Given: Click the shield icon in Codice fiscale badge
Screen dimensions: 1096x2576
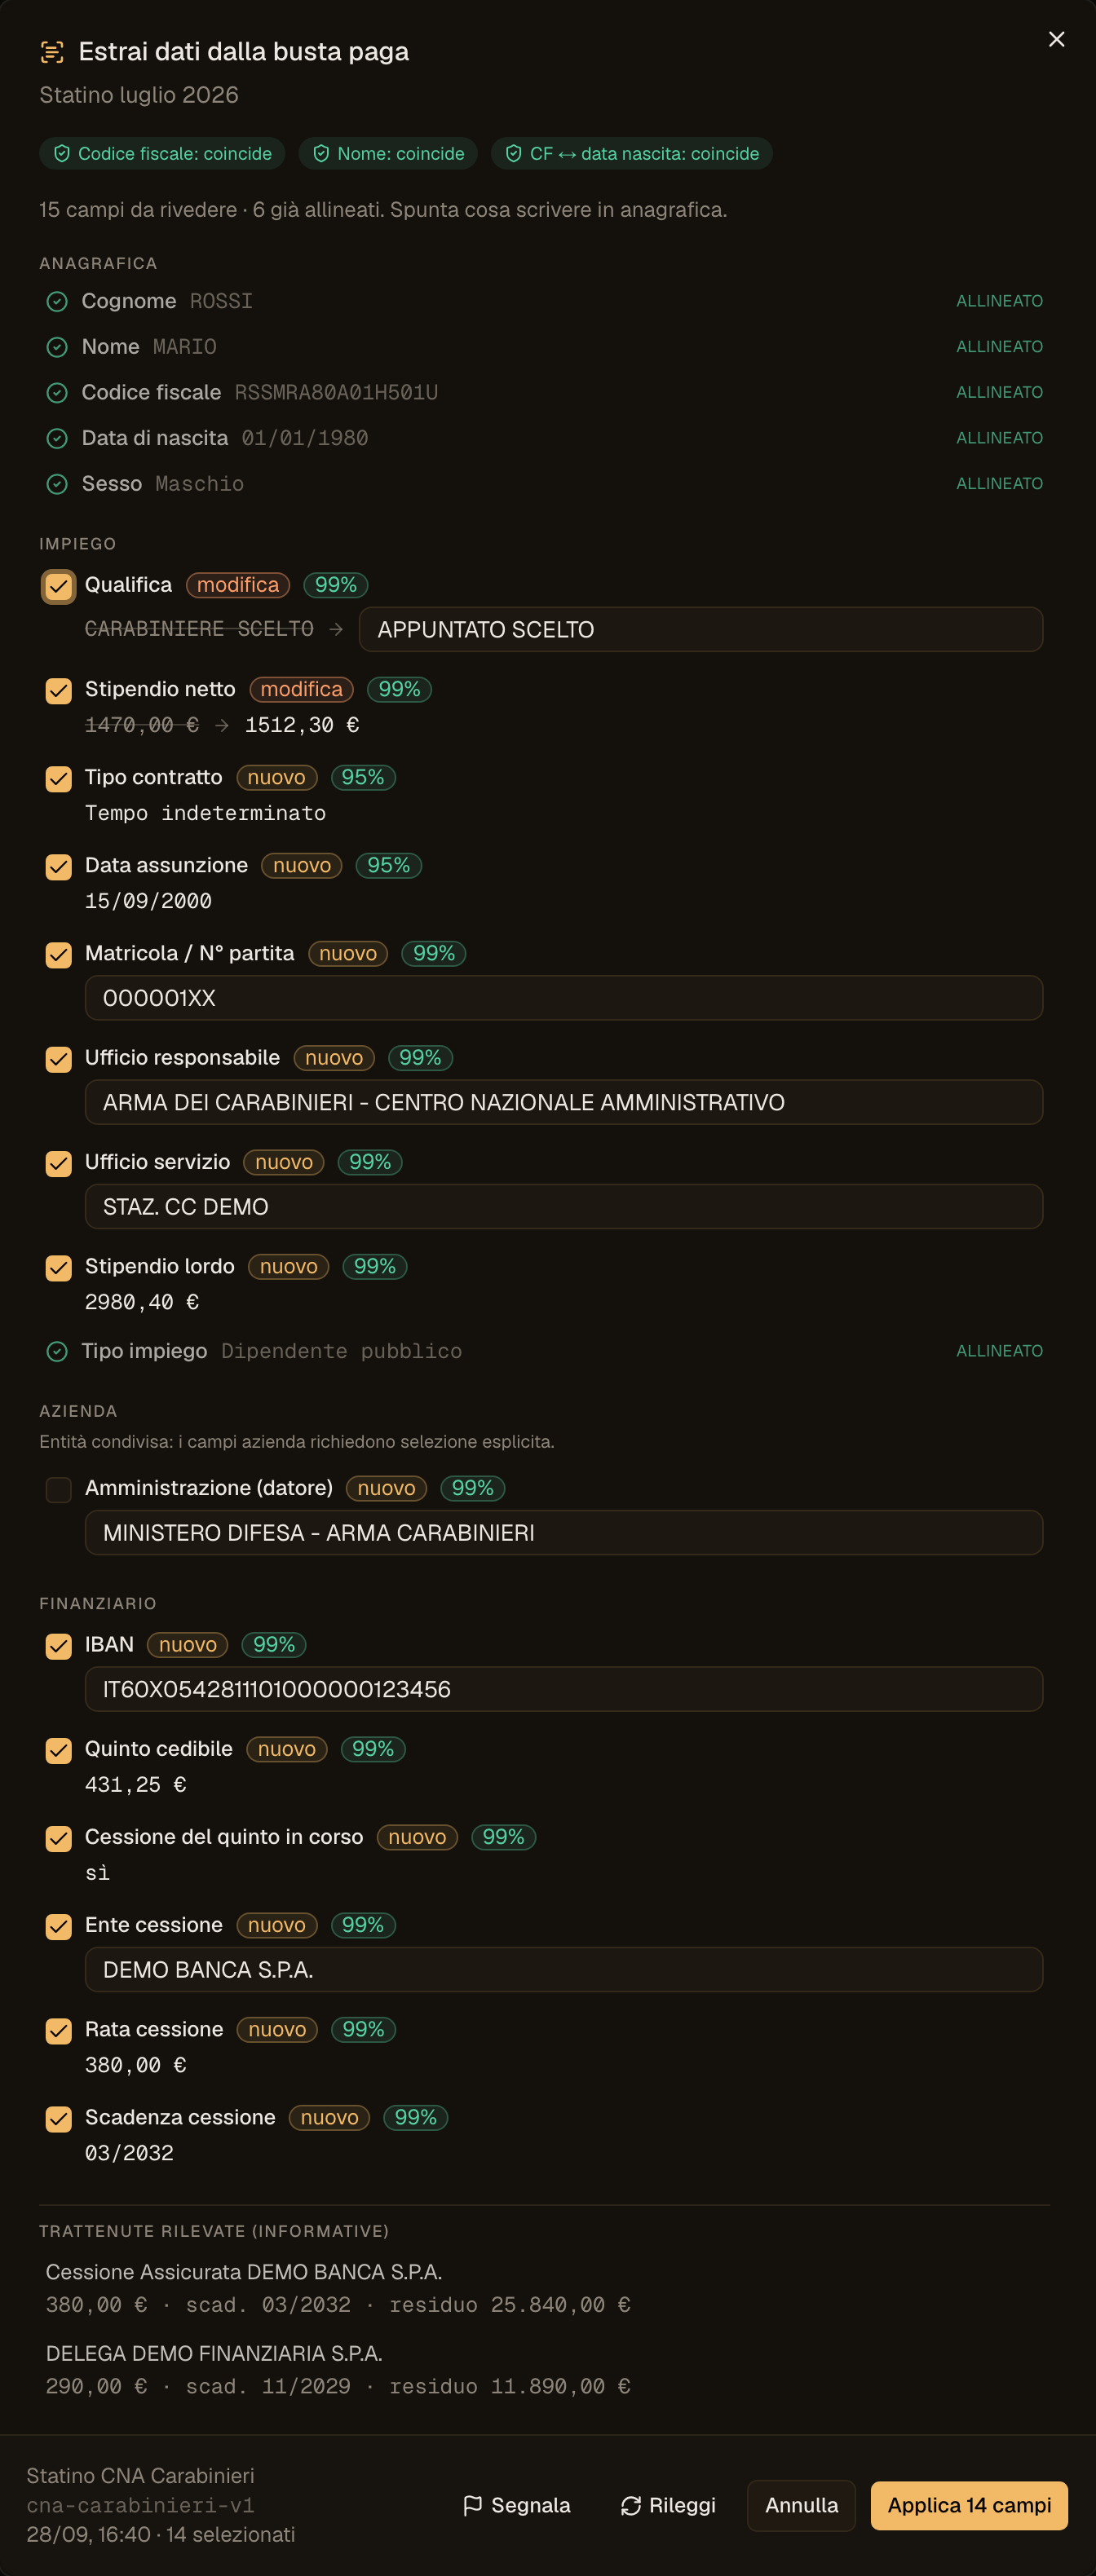Looking at the screenshot, I should pyautogui.click(x=62, y=153).
